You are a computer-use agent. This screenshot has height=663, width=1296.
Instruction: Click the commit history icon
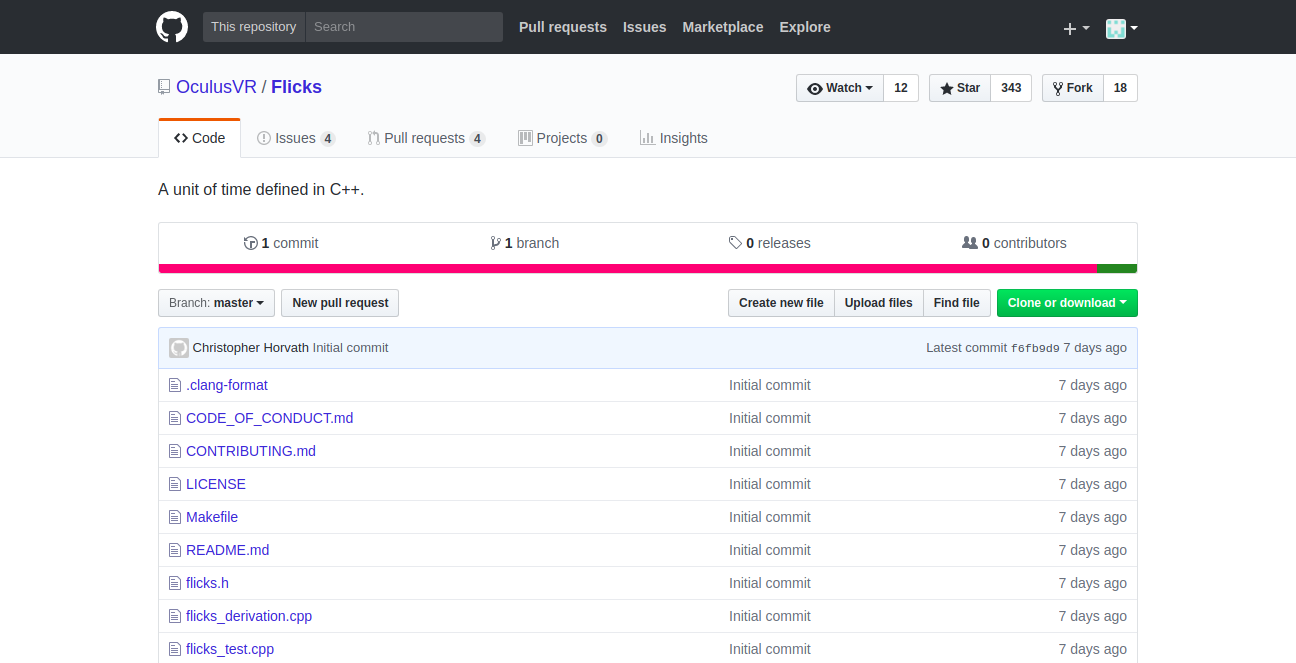(251, 243)
